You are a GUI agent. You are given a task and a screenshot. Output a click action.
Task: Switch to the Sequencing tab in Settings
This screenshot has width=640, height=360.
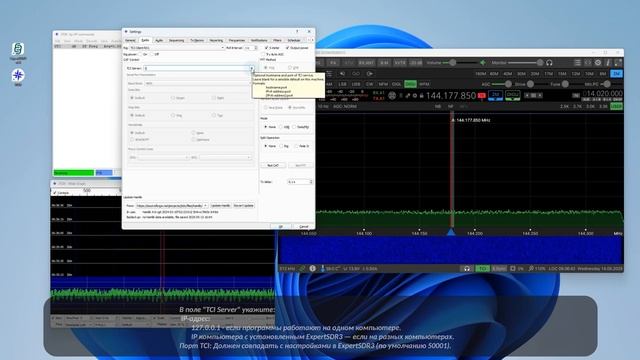176,40
